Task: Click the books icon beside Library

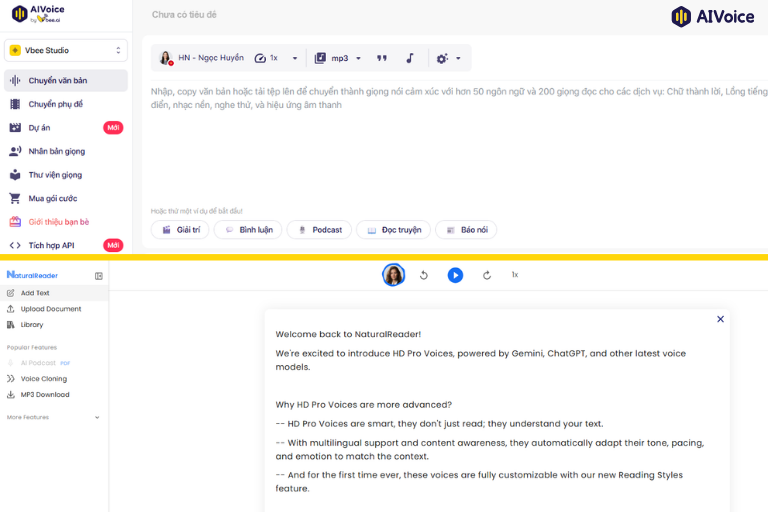Action: tap(10, 324)
